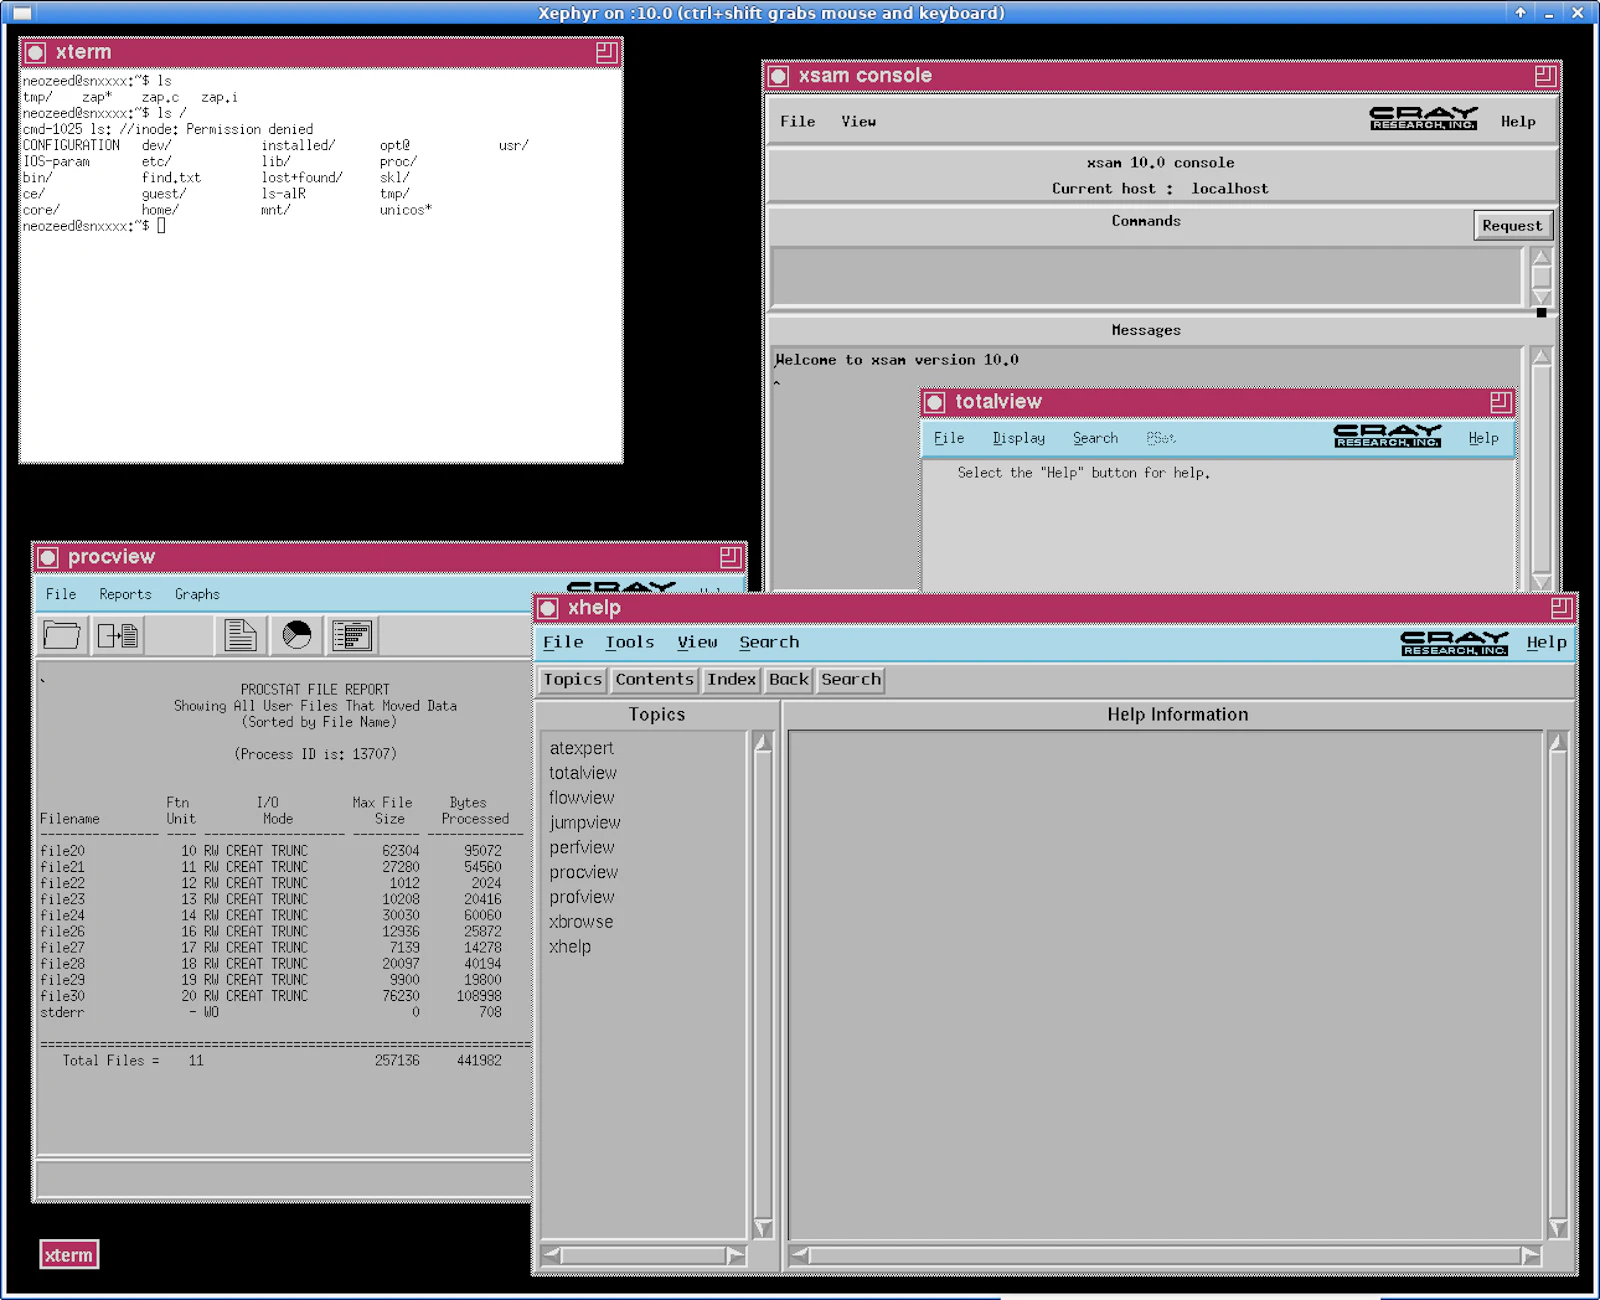This screenshot has width=1600, height=1300.
Task: Click Topics horizontal scroll left arrow in xhelp
Action: point(551,1255)
